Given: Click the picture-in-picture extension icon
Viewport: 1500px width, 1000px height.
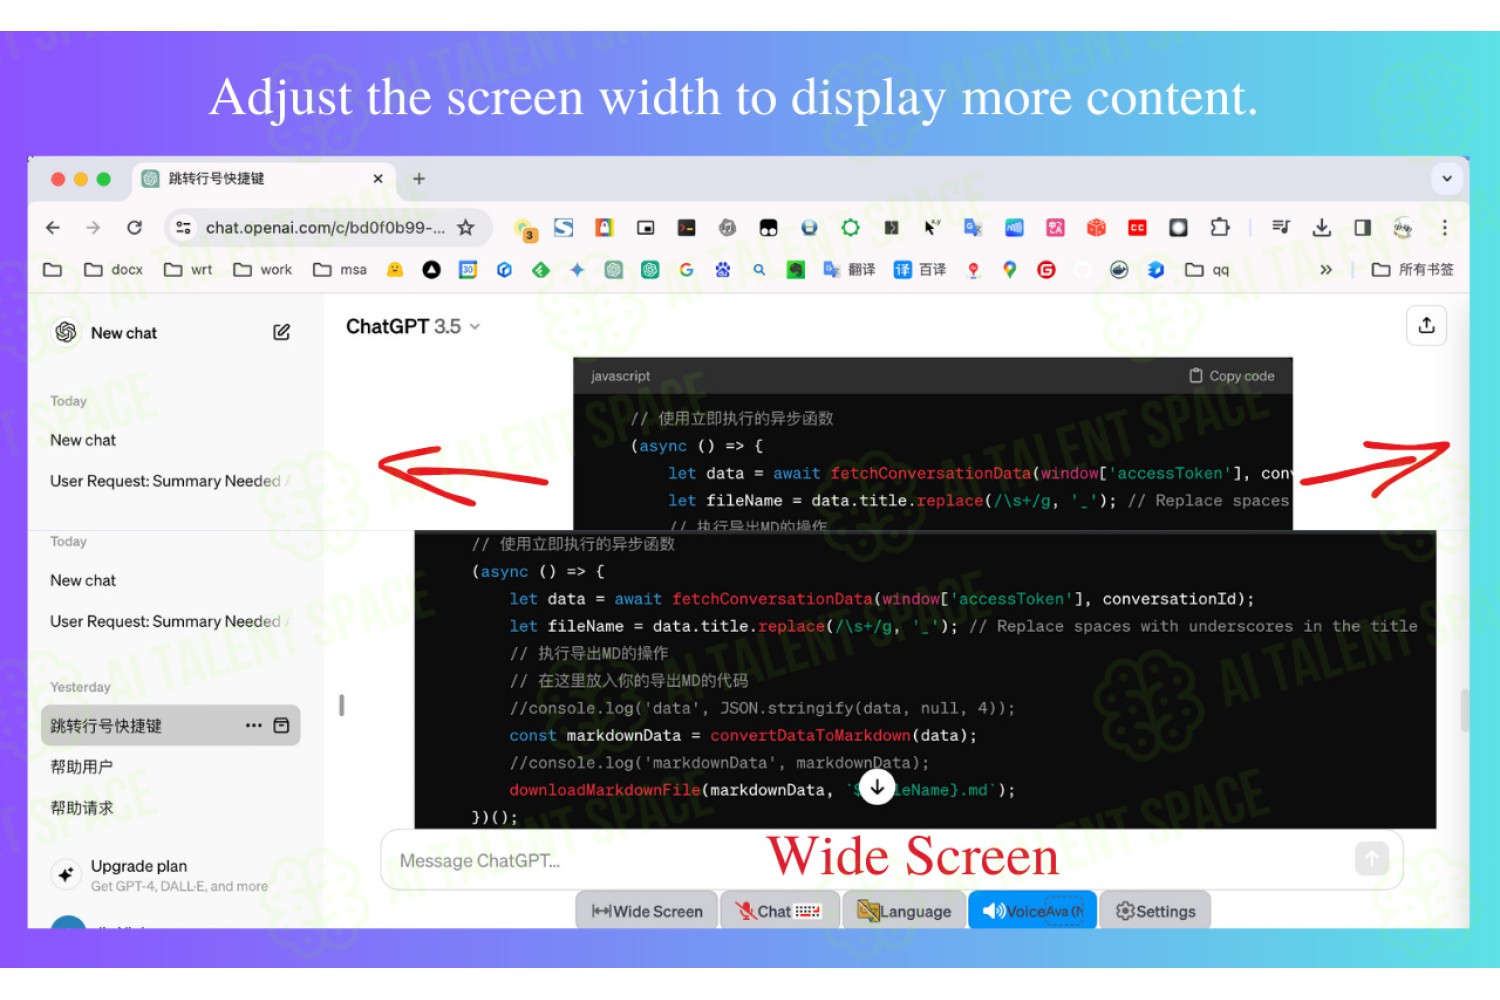Looking at the screenshot, I should pyautogui.click(x=646, y=228).
